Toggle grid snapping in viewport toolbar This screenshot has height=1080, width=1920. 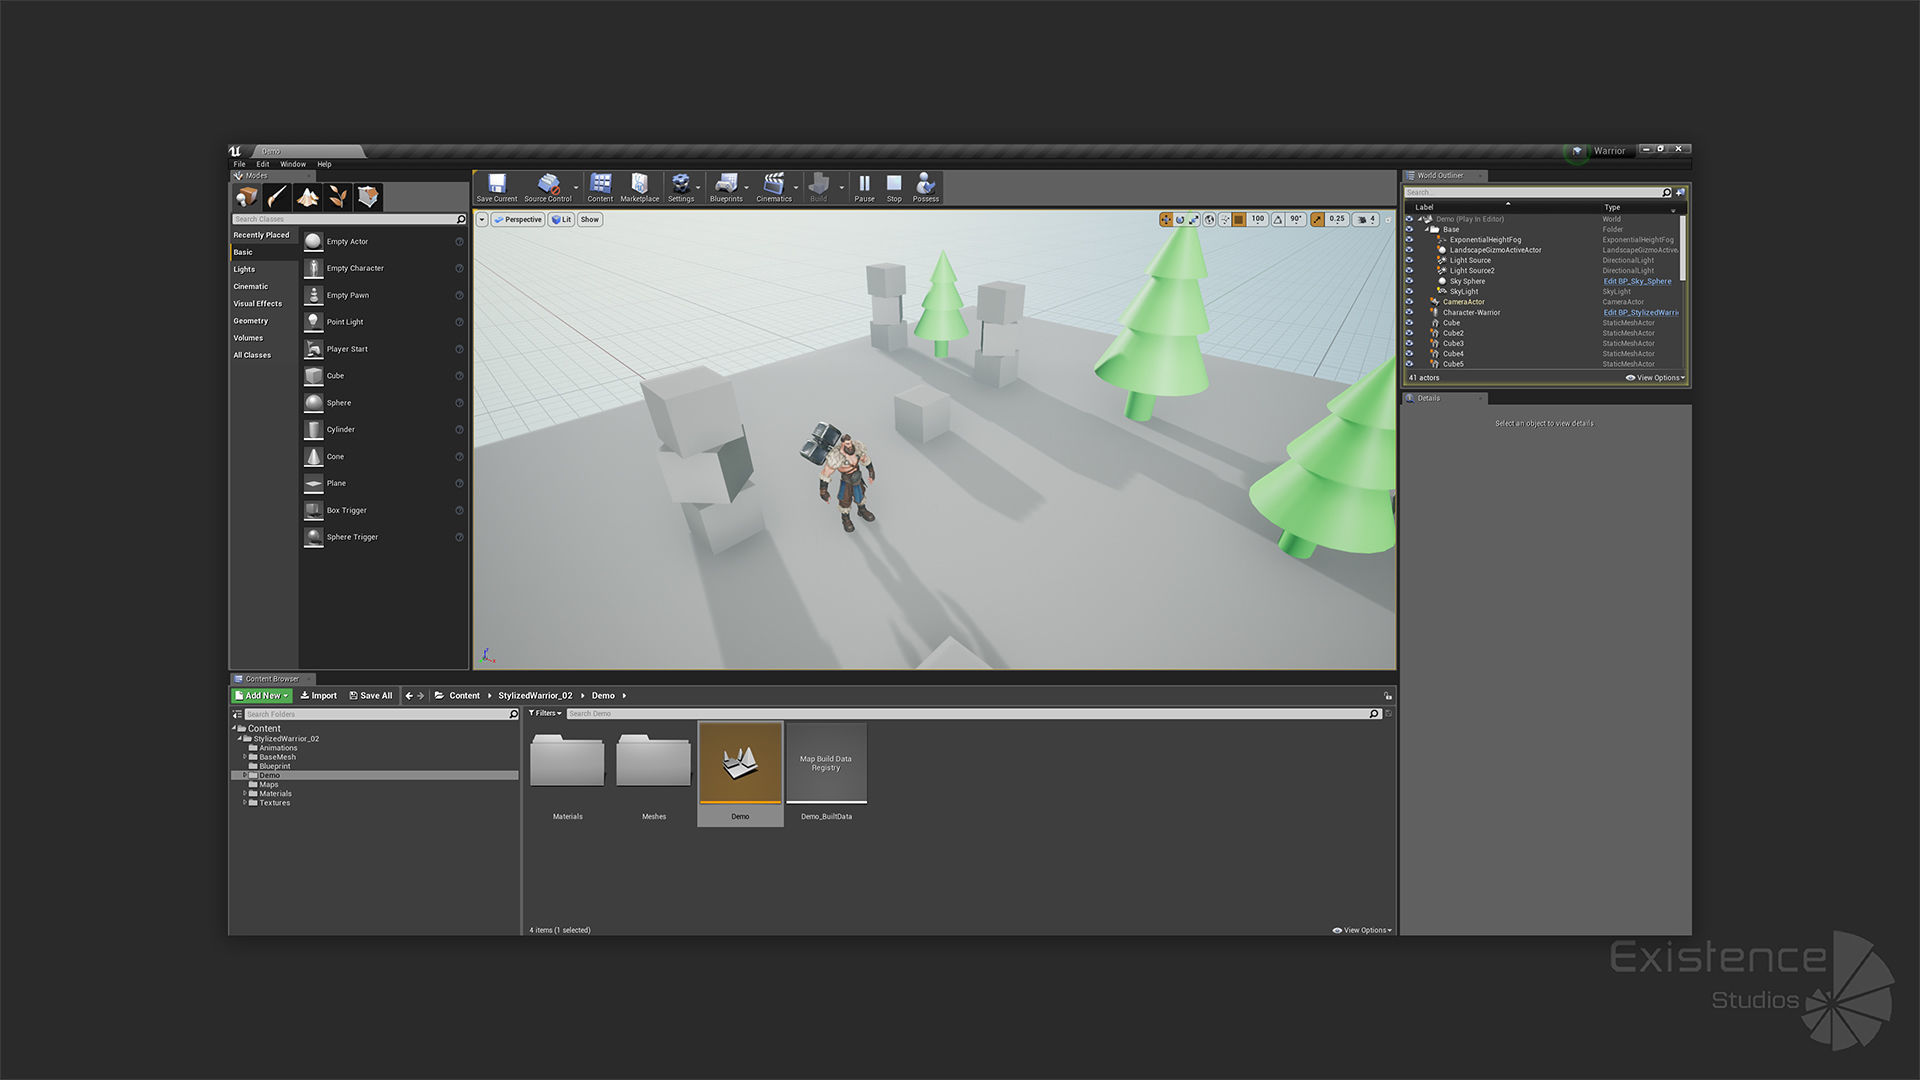point(1239,220)
